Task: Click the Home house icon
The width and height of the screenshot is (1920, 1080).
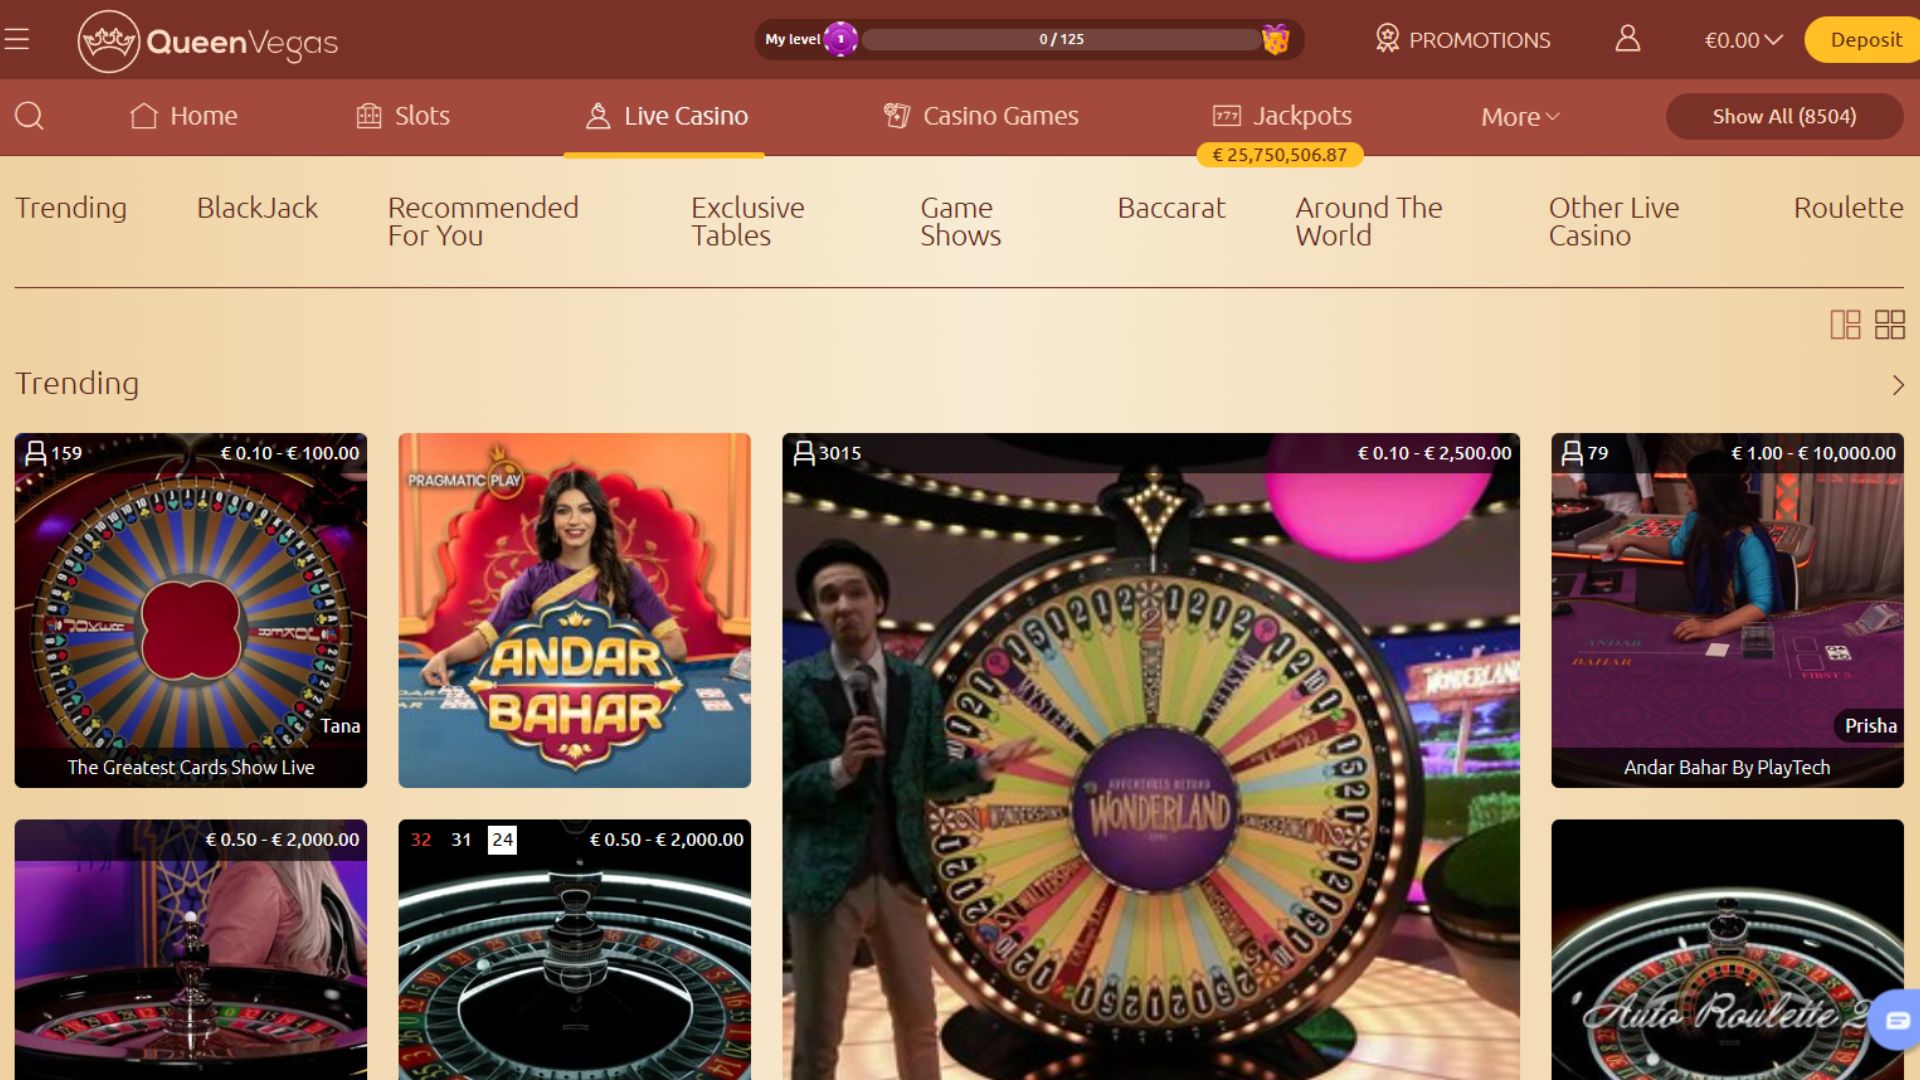Action: [144, 116]
